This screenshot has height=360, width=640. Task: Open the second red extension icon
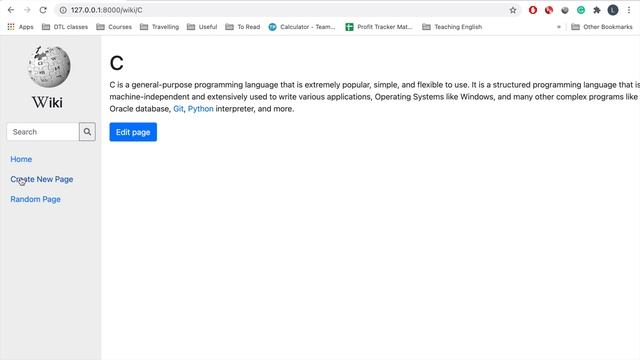[x=549, y=10]
